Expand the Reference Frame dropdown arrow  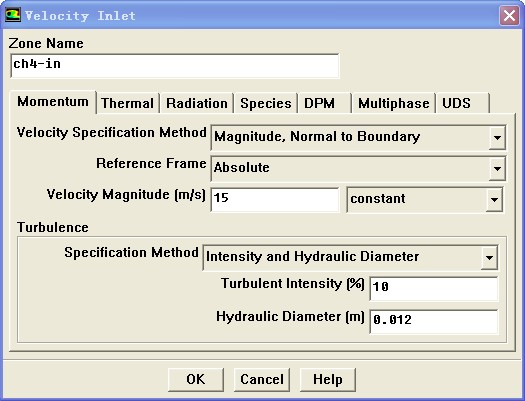pyautogui.click(x=497, y=168)
